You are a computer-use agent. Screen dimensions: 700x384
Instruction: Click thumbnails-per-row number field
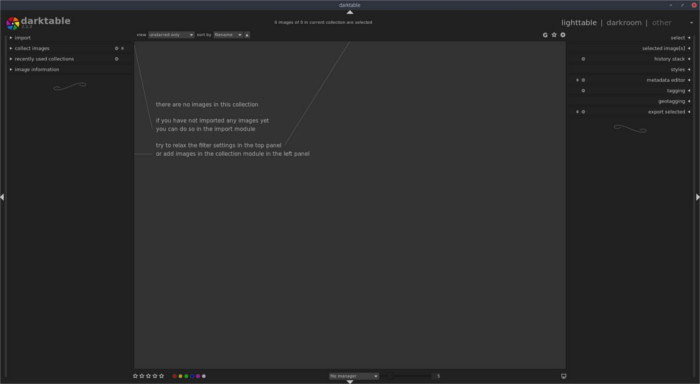(x=438, y=376)
